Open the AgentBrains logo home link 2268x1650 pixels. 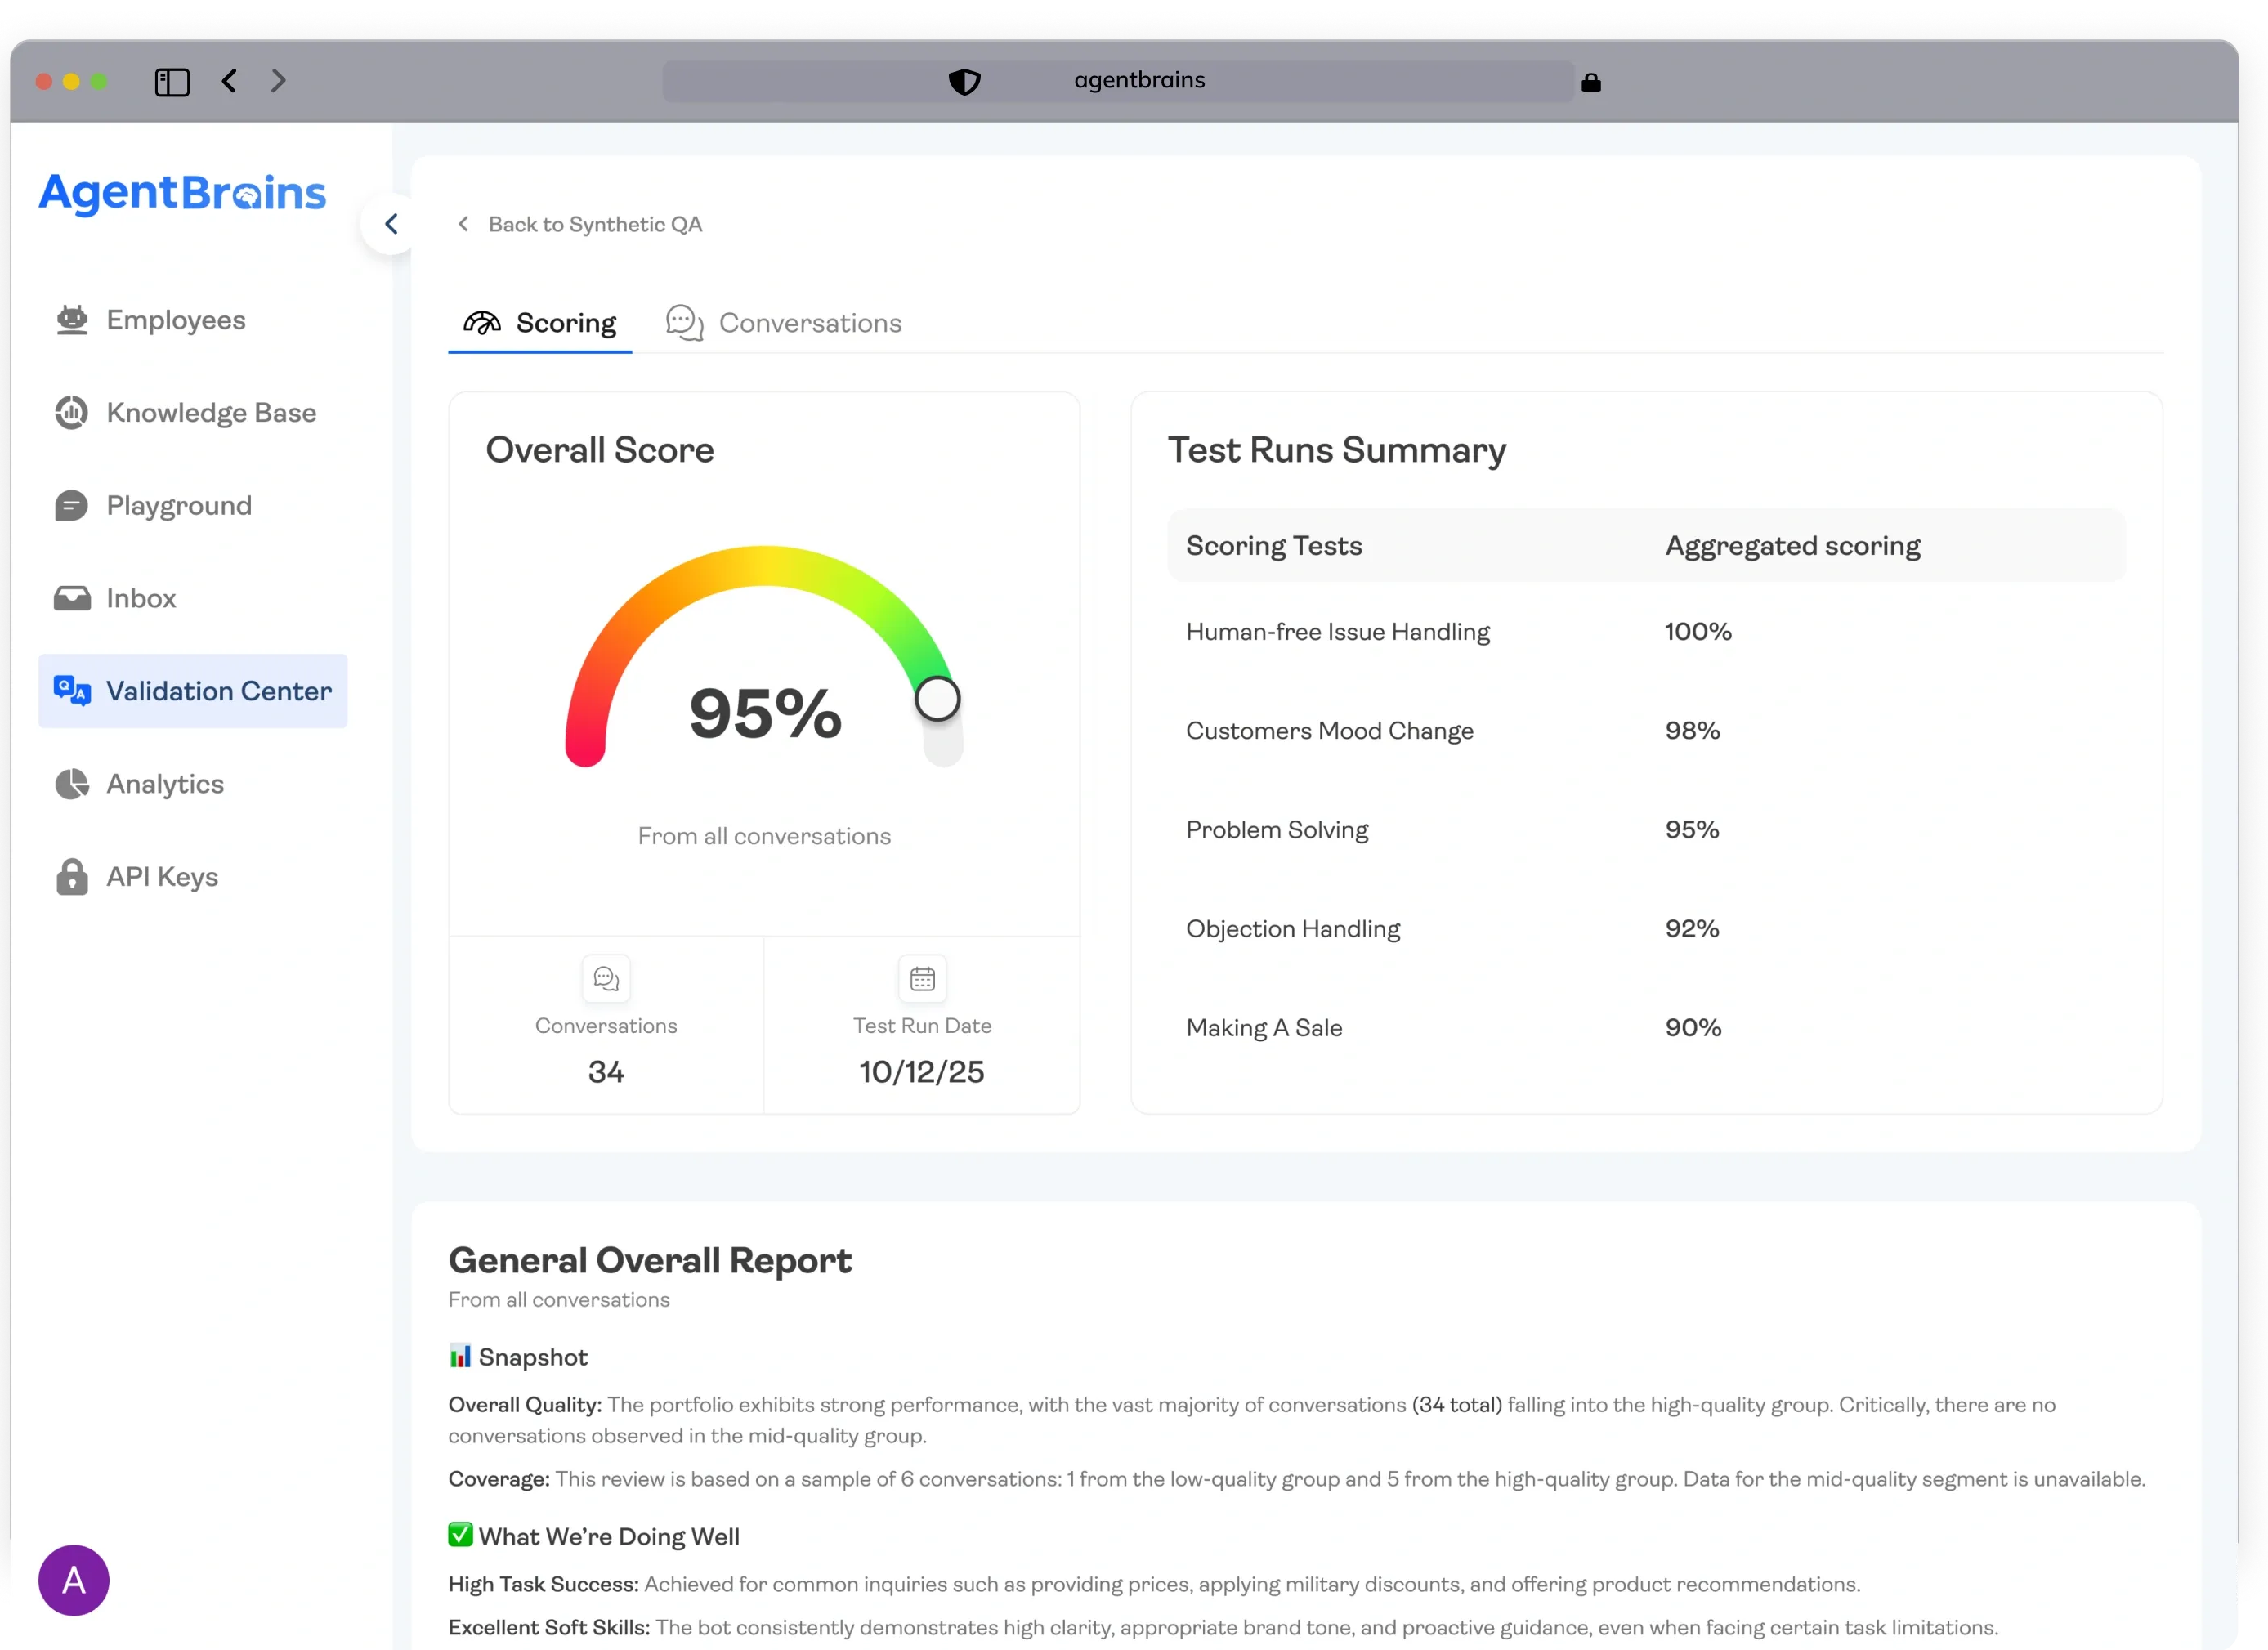[182, 193]
